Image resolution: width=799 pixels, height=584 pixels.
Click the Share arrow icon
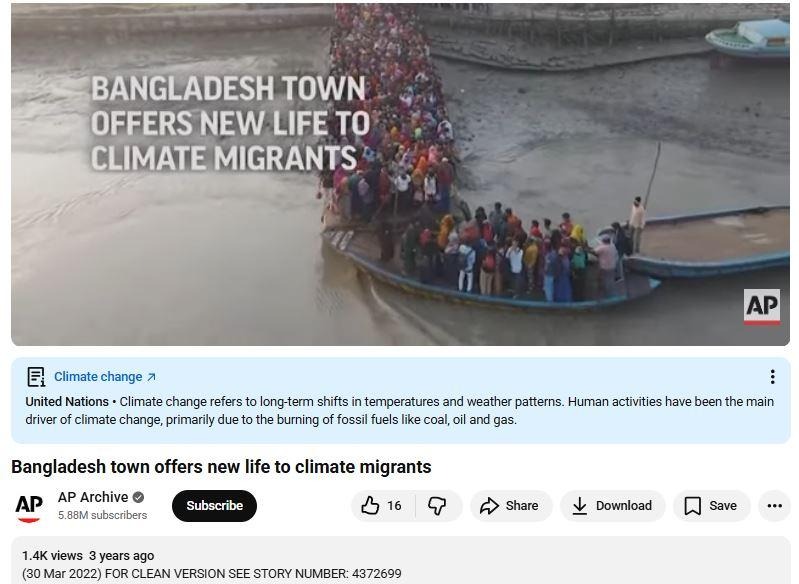489,506
